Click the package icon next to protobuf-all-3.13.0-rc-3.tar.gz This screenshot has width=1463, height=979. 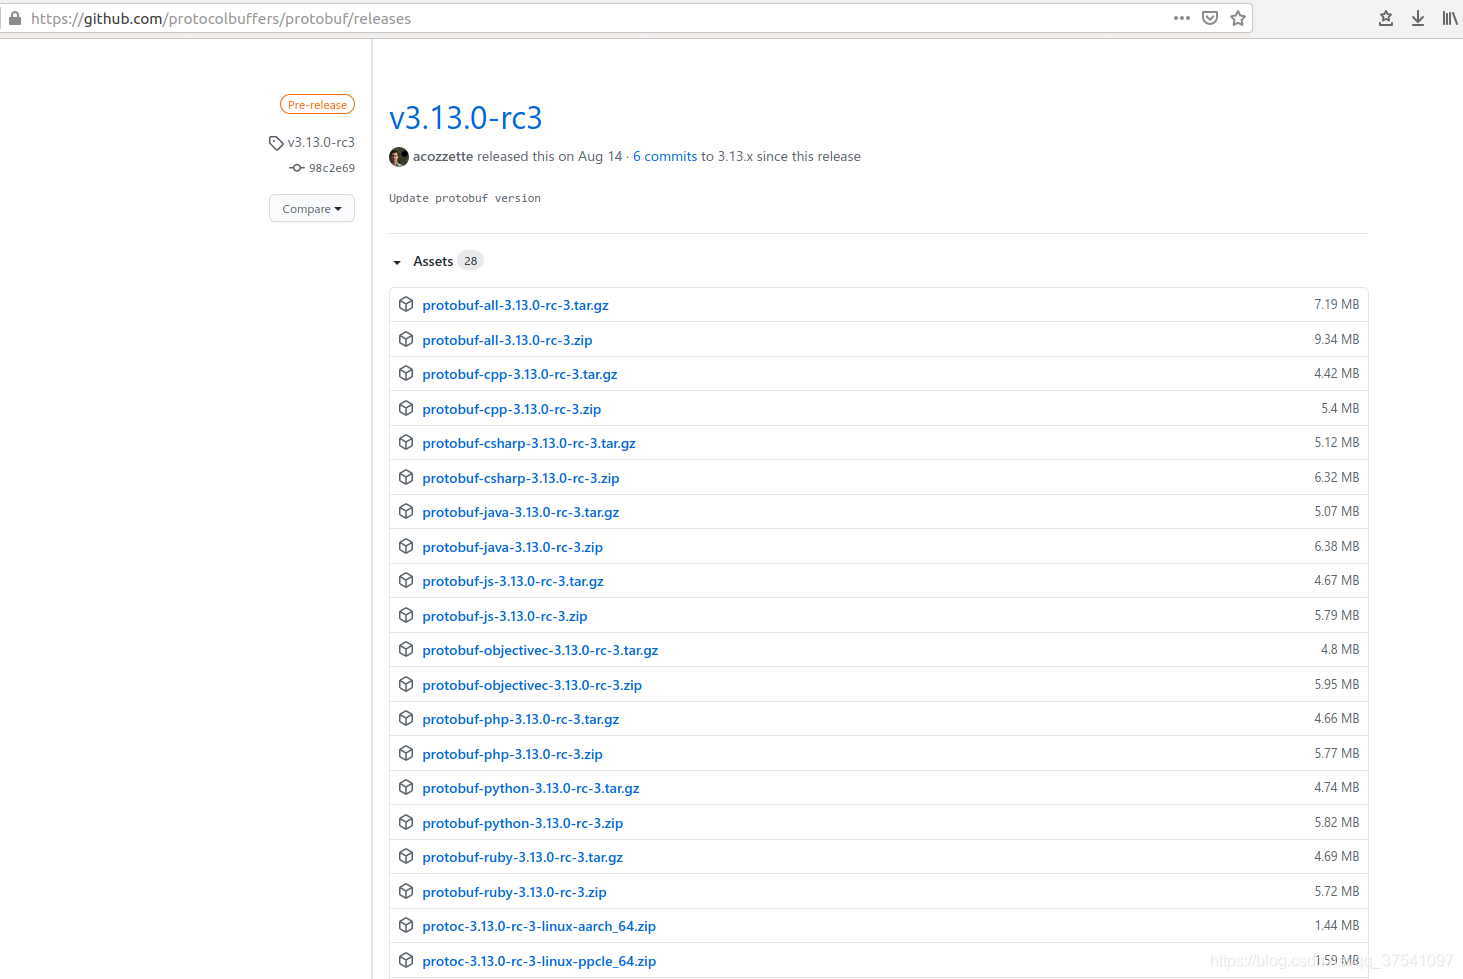pyautogui.click(x=406, y=303)
